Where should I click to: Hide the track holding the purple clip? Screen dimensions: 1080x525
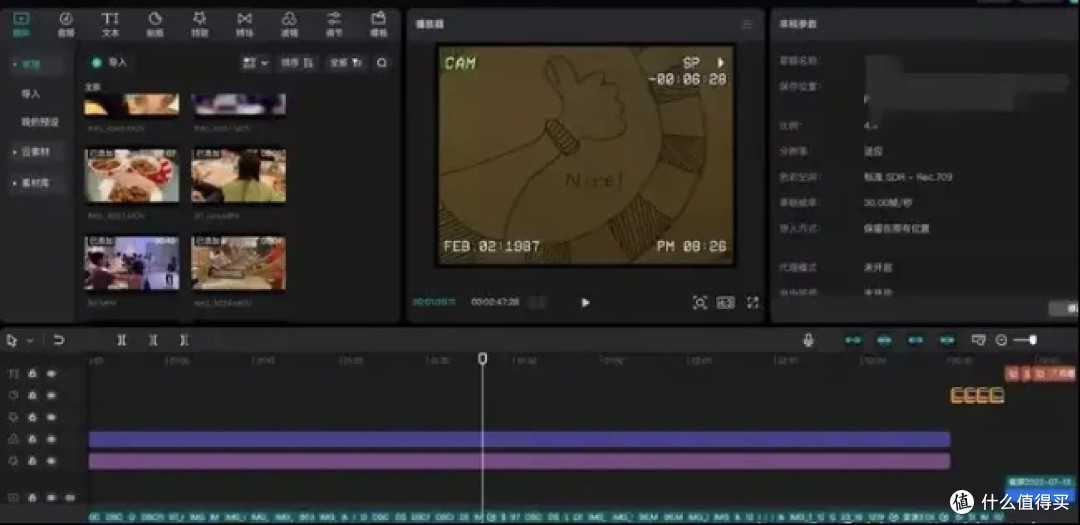[51, 461]
